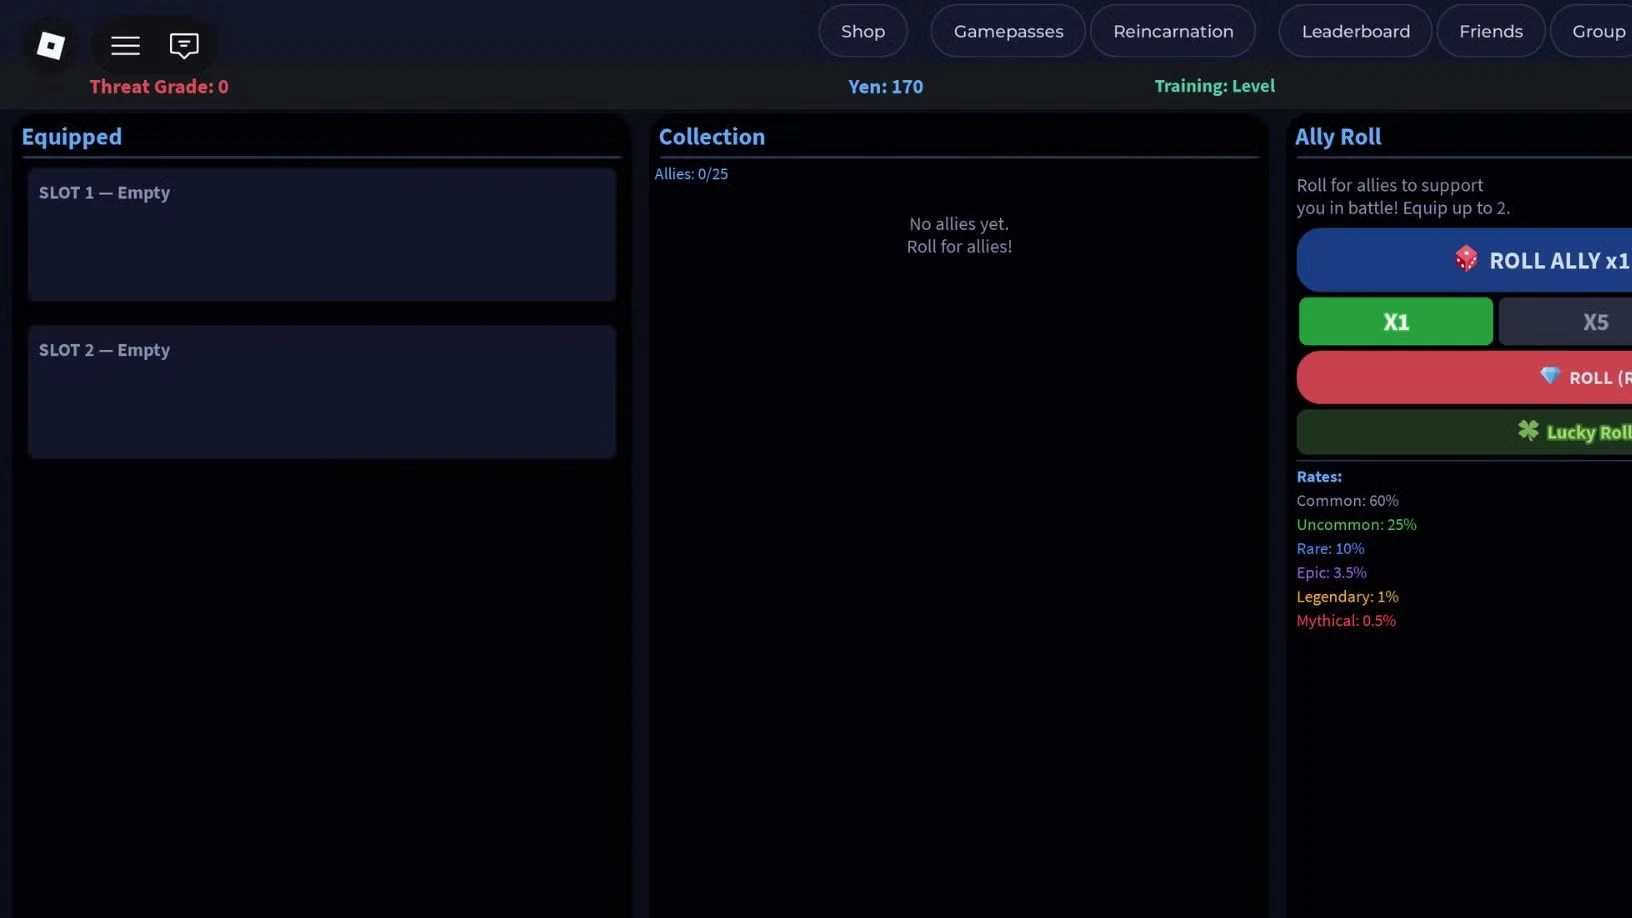
Task: Open the Friends menu
Action: click(x=1491, y=31)
